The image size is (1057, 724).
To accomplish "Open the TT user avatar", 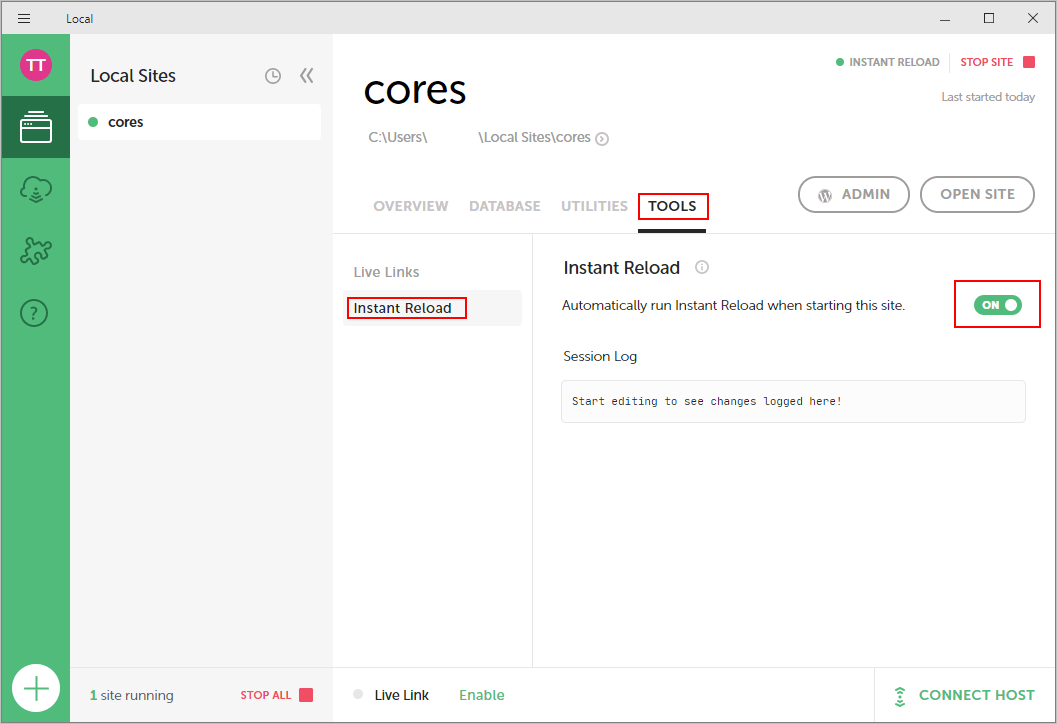I will [36, 65].
